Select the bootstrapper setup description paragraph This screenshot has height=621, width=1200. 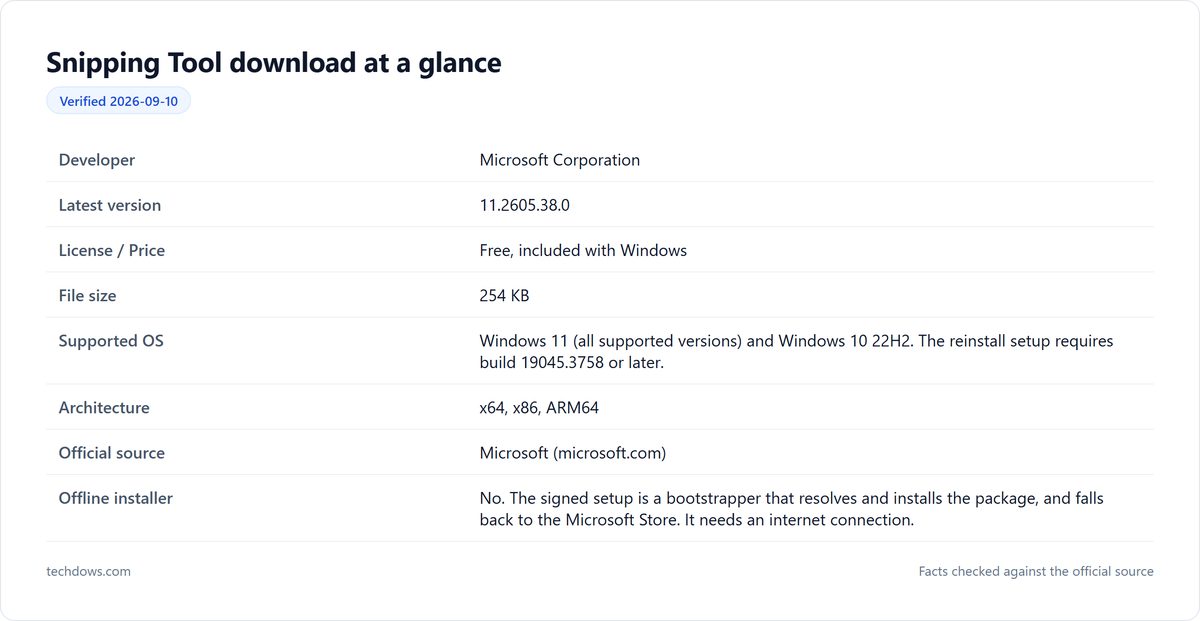pos(792,509)
